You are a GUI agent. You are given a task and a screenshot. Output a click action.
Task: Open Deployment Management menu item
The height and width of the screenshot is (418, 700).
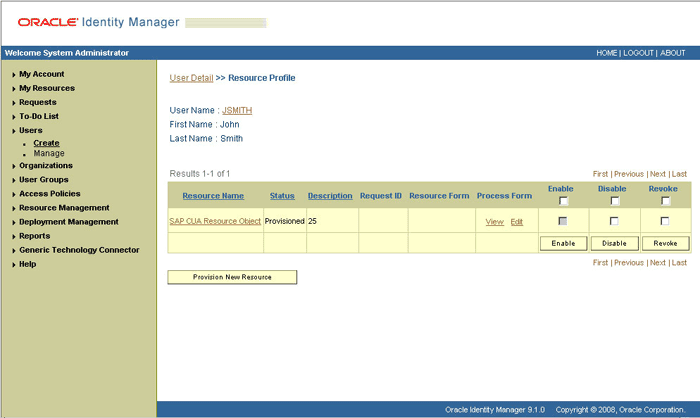[x=69, y=222]
